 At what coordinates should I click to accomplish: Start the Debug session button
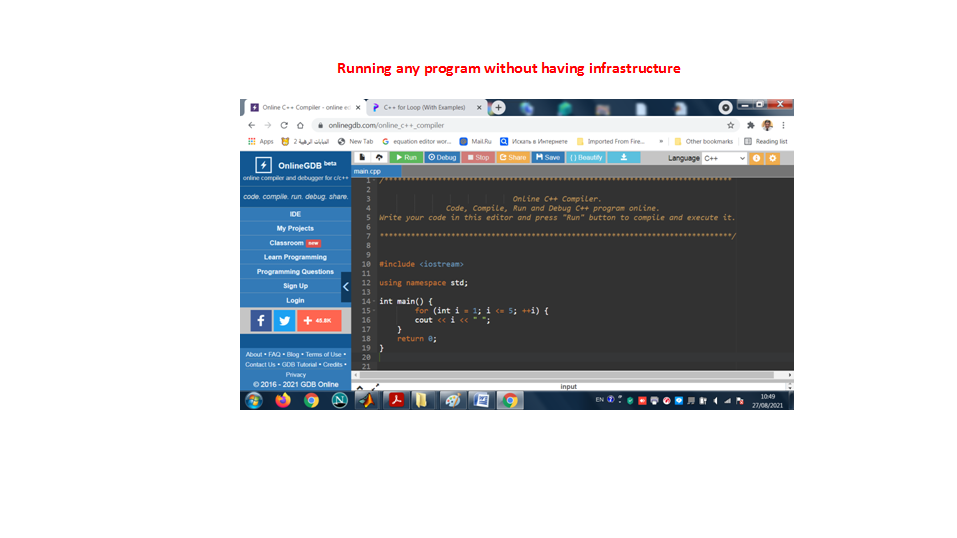pos(442,158)
